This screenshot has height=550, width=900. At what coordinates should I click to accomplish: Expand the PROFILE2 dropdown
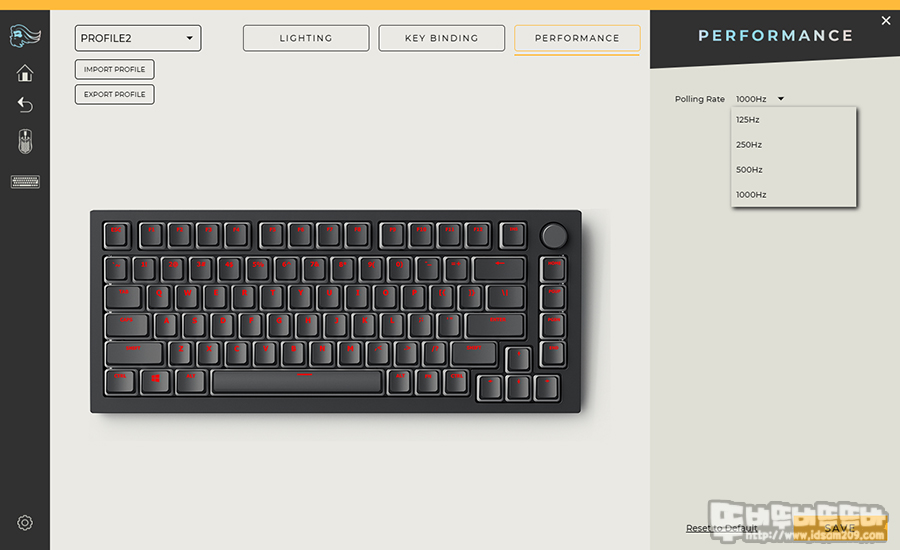[138, 38]
